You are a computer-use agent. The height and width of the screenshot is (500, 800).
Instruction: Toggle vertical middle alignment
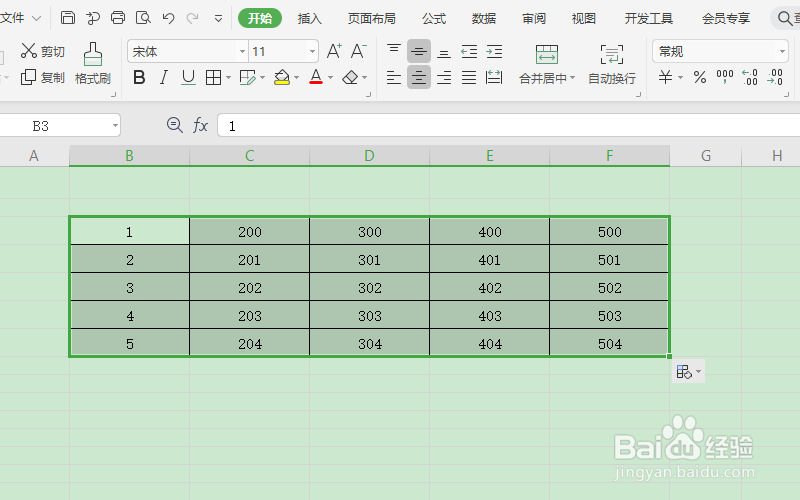point(419,51)
